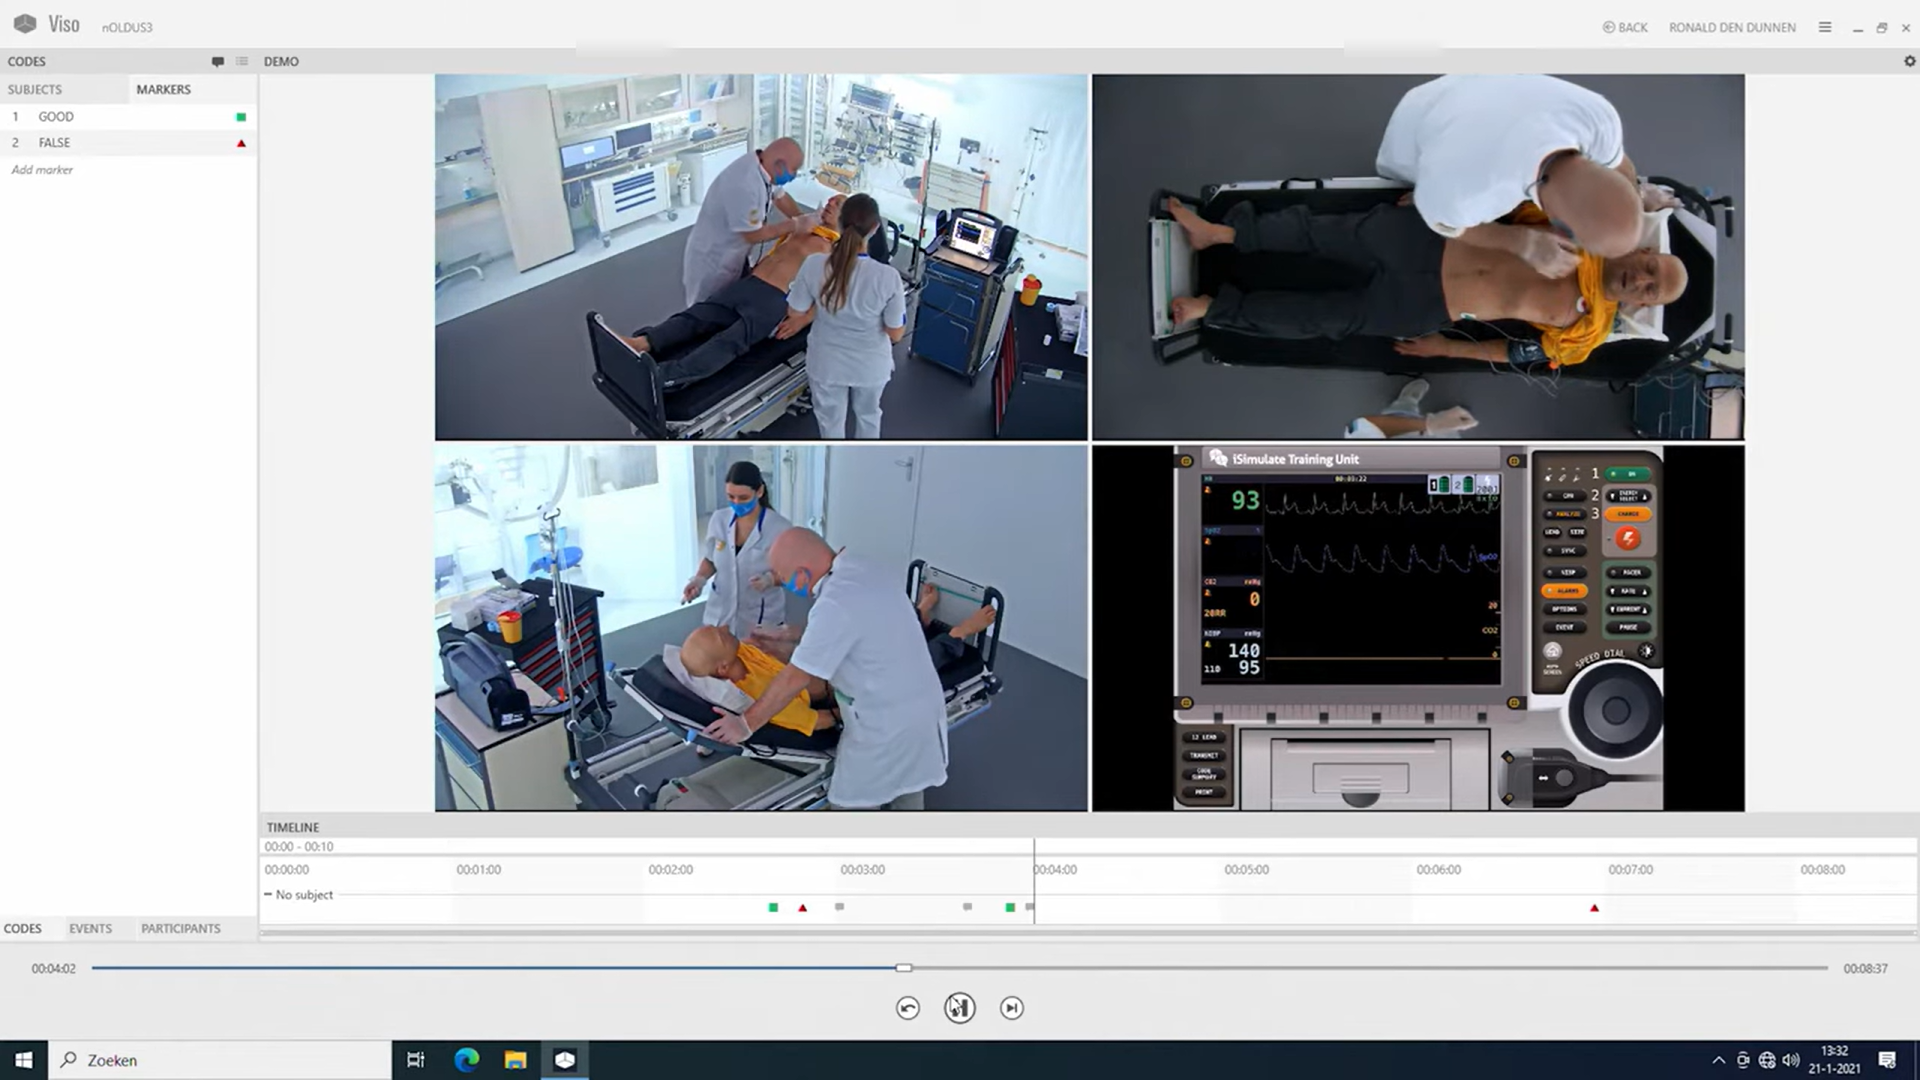Click the skip forward button

(x=1011, y=1008)
